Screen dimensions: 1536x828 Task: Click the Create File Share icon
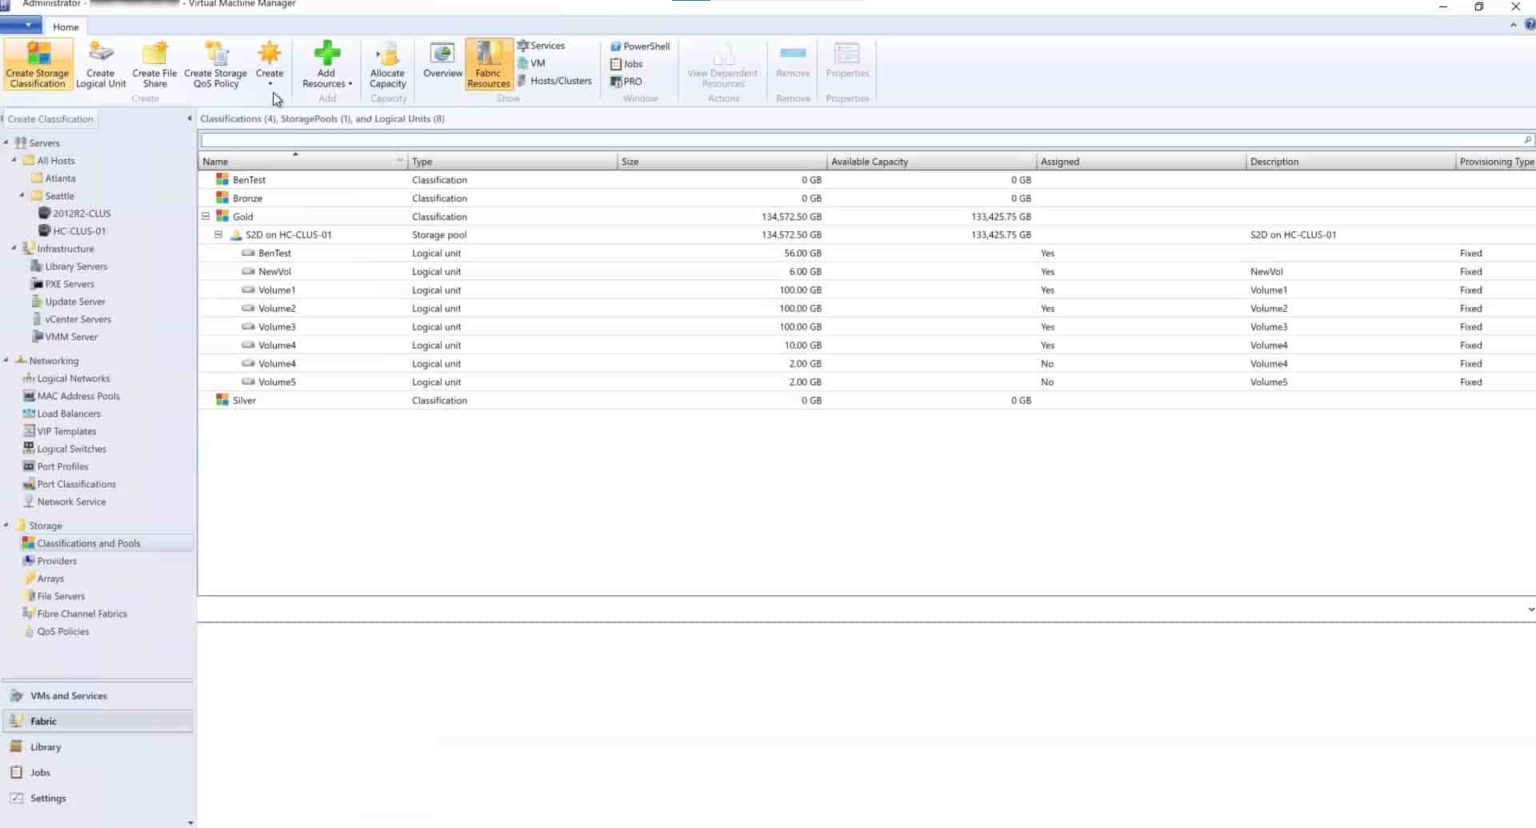(154, 62)
